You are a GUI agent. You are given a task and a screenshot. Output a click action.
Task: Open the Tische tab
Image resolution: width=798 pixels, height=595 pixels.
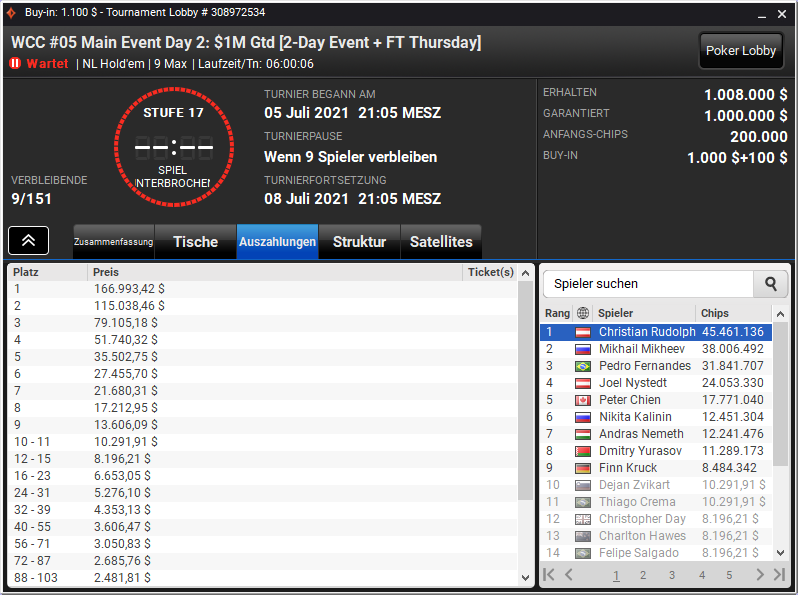tap(195, 242)
